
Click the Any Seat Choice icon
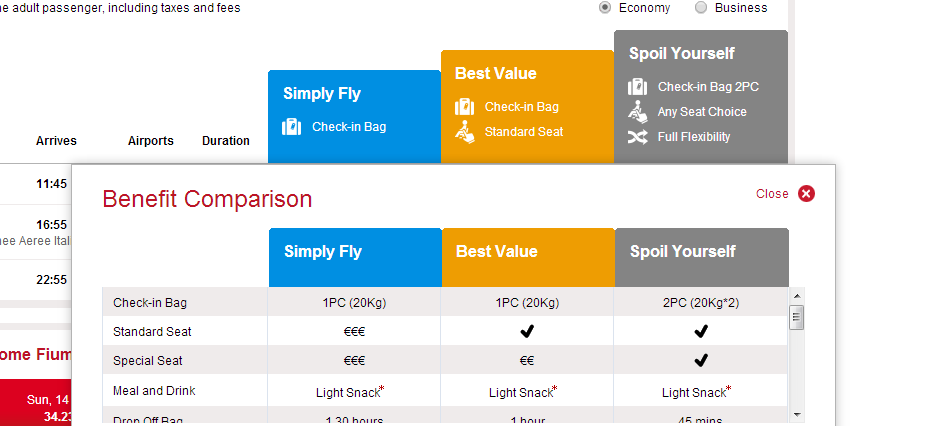point(638,112)
